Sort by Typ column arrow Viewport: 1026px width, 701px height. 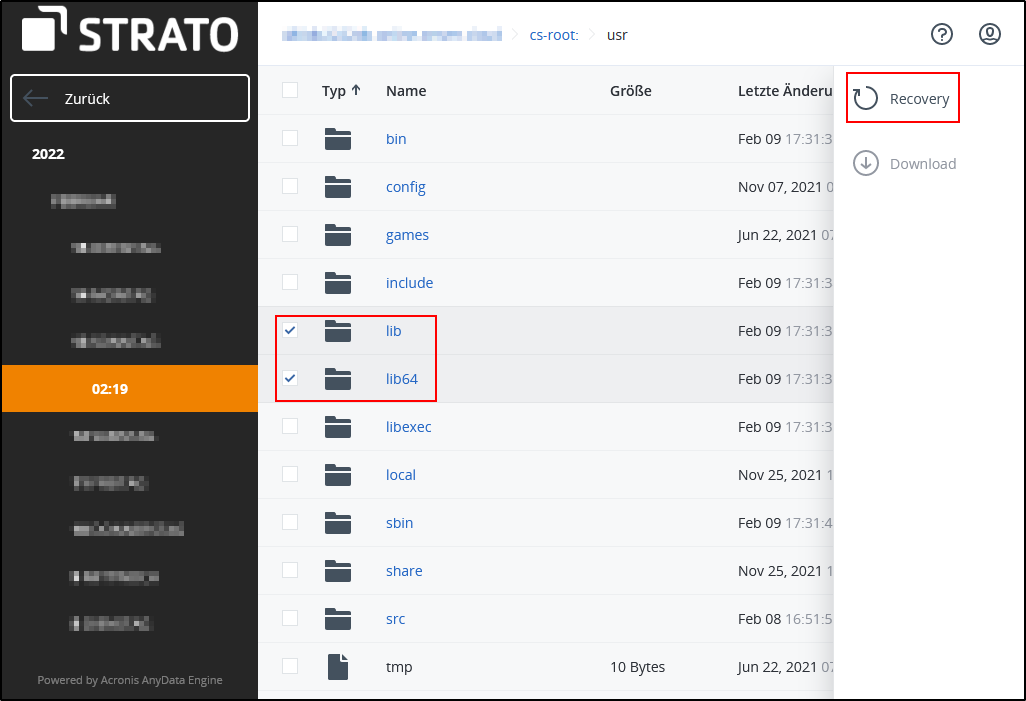click(x=356, y=91)
